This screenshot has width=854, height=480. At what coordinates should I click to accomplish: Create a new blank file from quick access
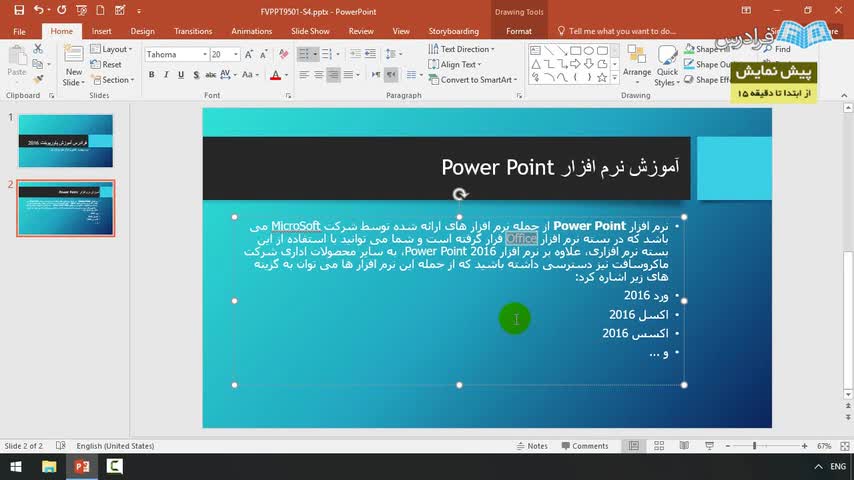pyautogui.click(x=100, y=10)
